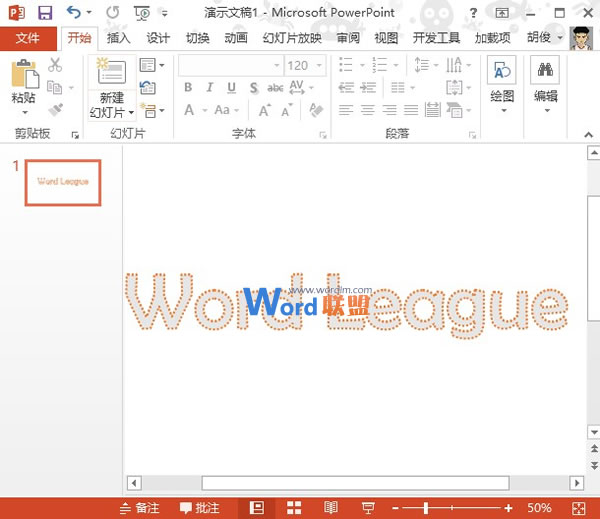This screenshot has width=600, height=519.
Task: Switch to Reading view in status bar
Action: coord(331,508)
